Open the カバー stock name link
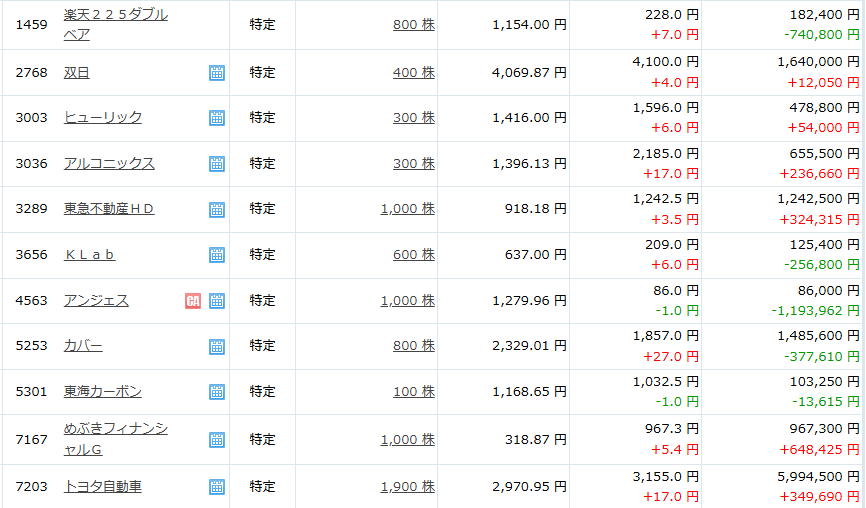866x508 pixels. click(83, 346)
